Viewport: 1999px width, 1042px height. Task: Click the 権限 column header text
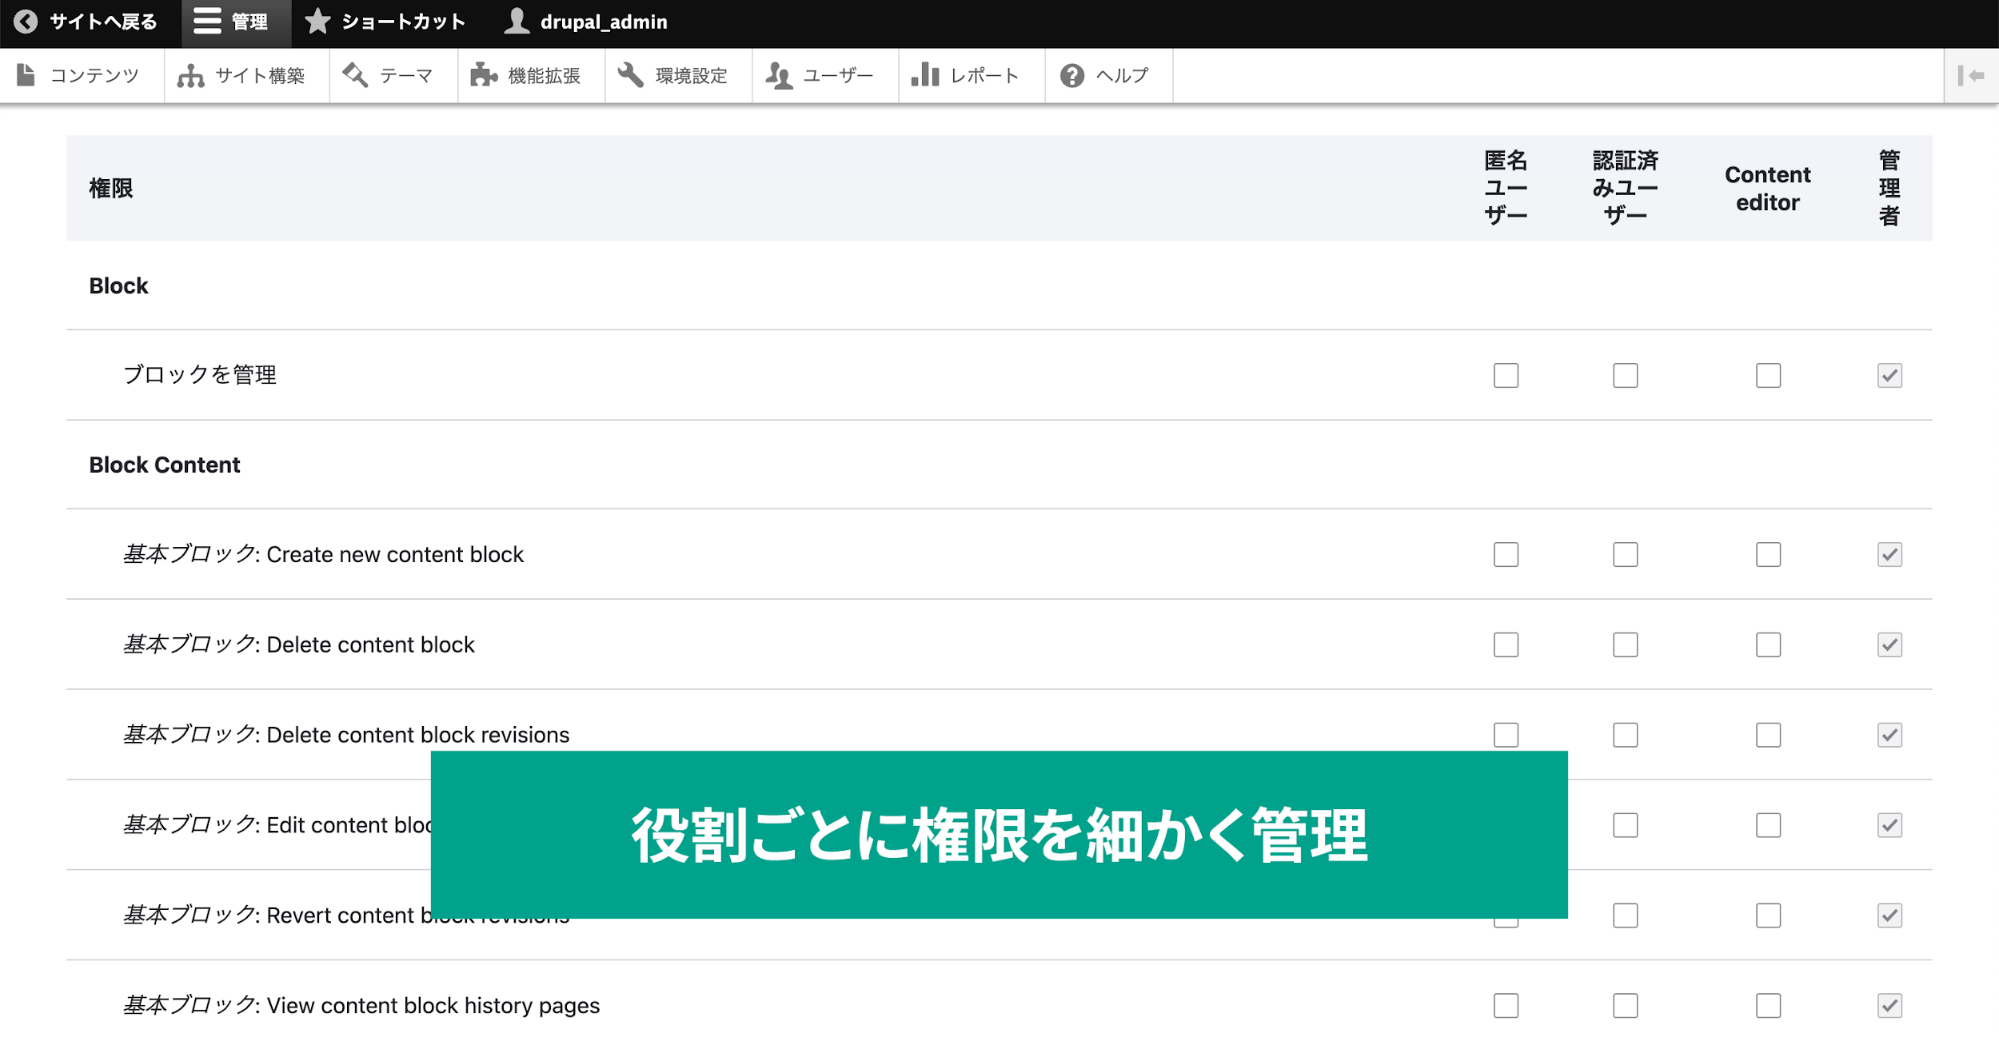coord(111,188)
